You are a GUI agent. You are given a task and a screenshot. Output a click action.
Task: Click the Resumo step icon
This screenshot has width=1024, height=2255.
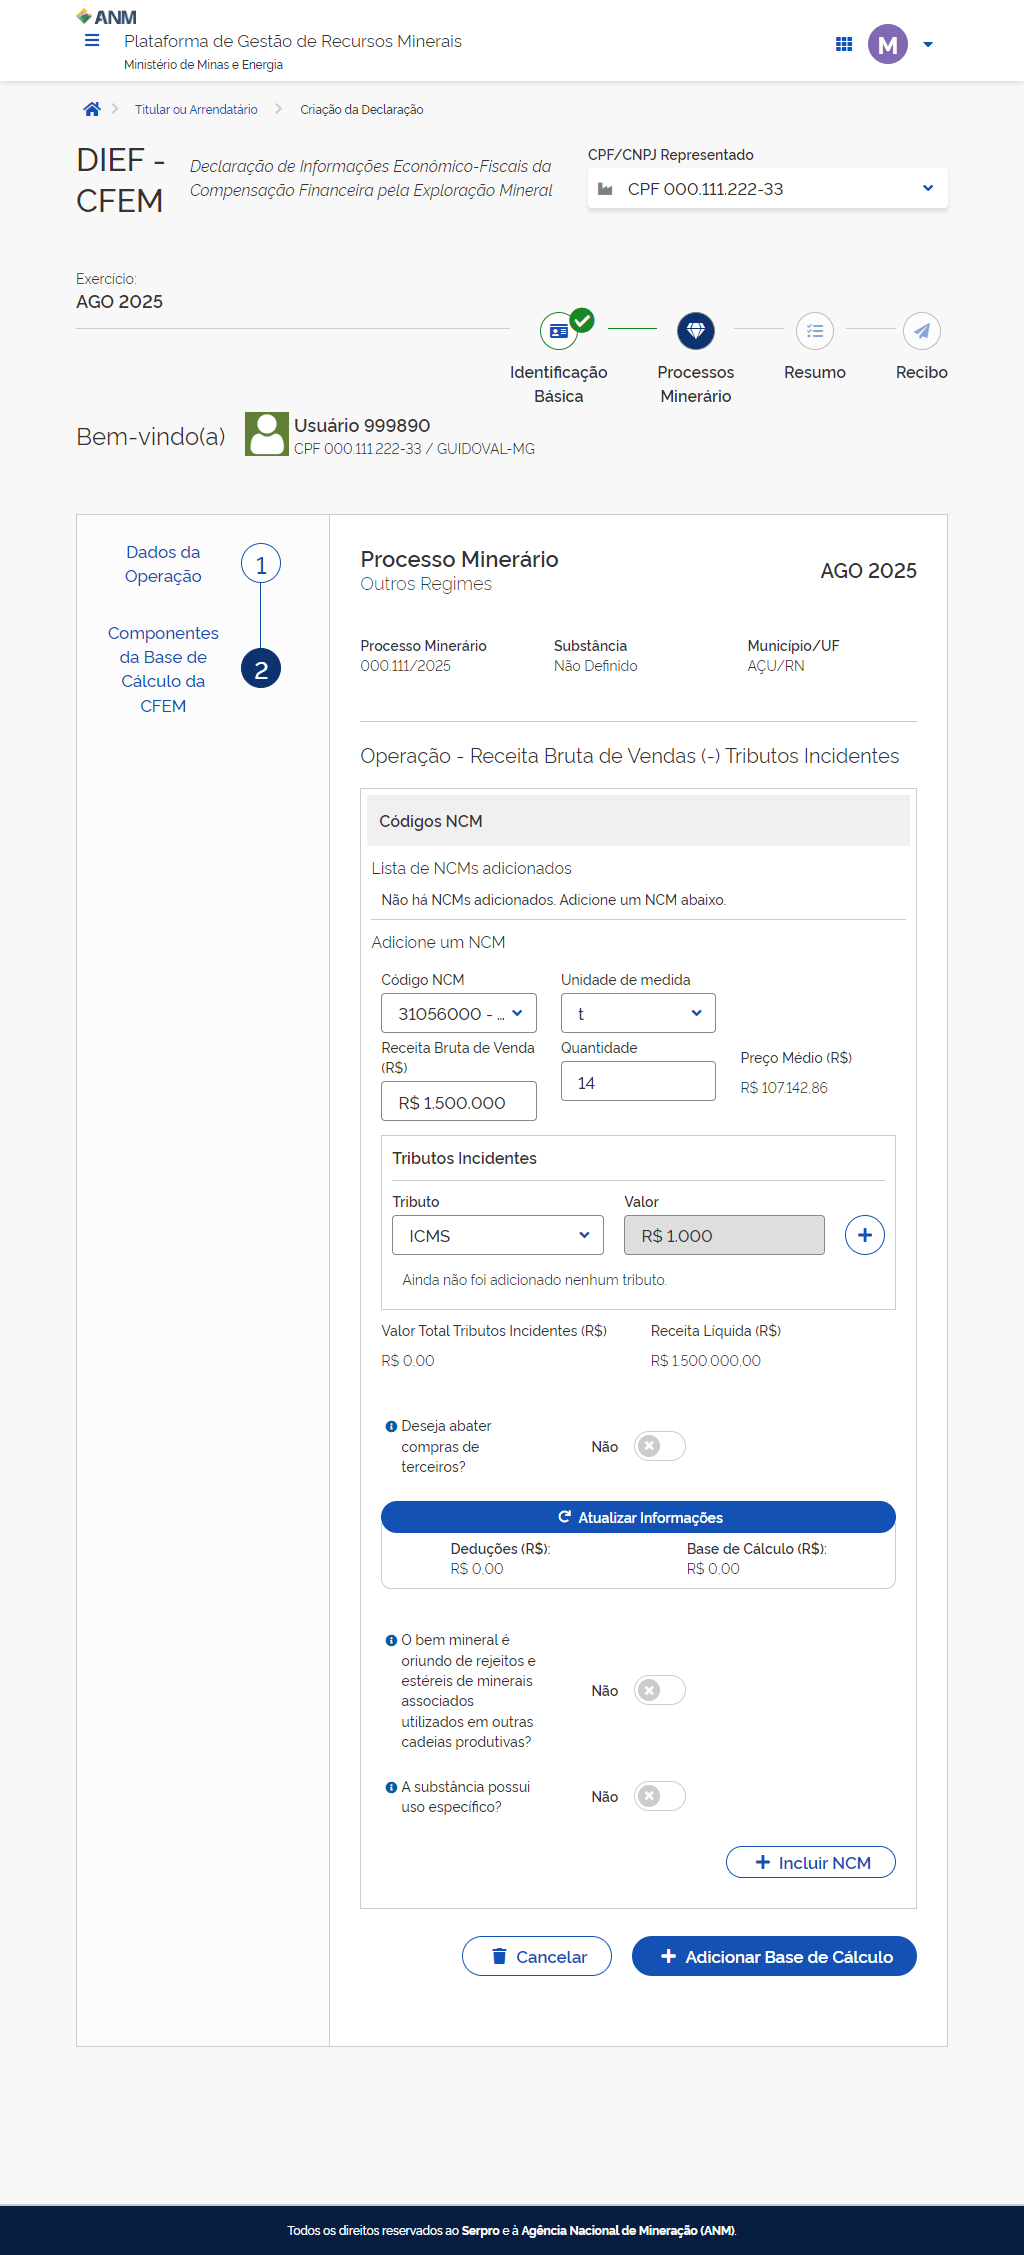coord(814,331)
